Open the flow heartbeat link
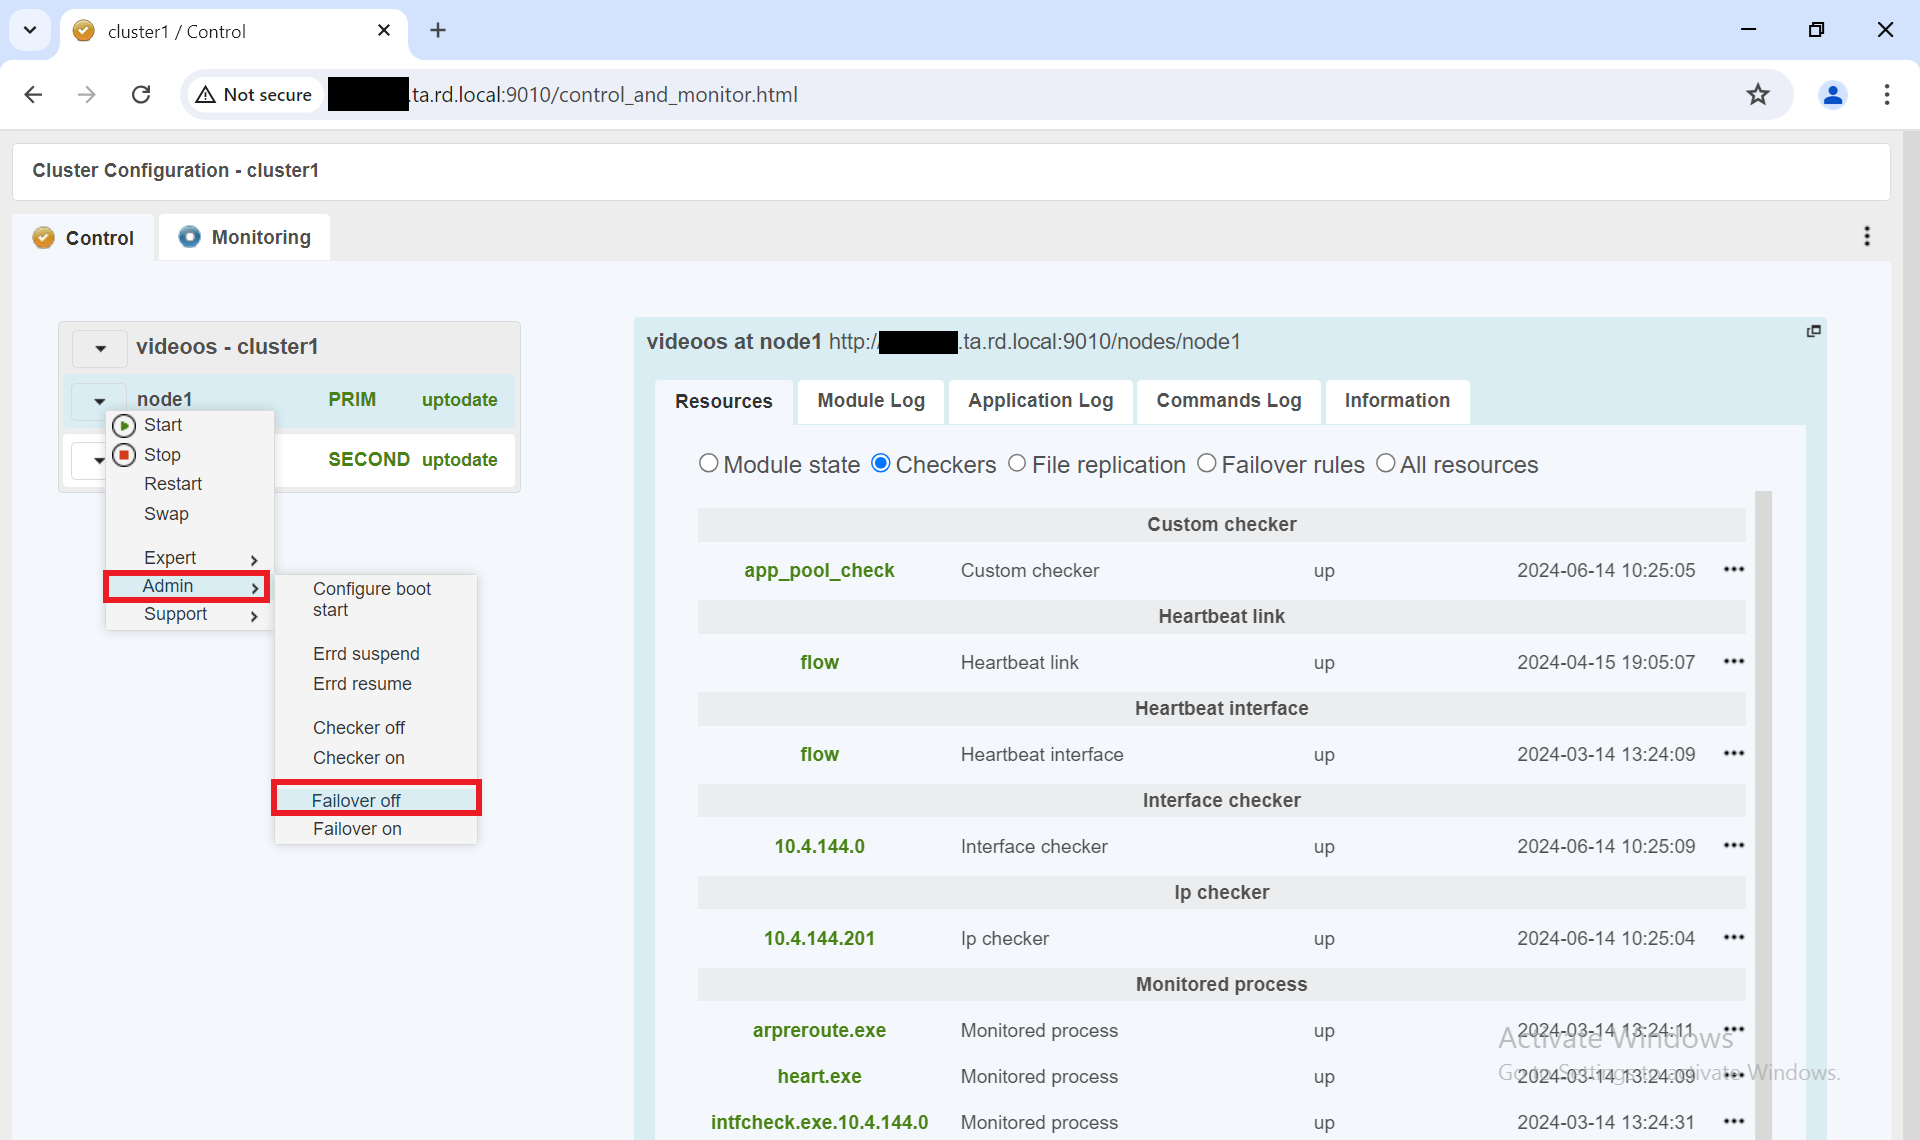The height and width of the screenshot is (1140, 1920). coord(819,662)
